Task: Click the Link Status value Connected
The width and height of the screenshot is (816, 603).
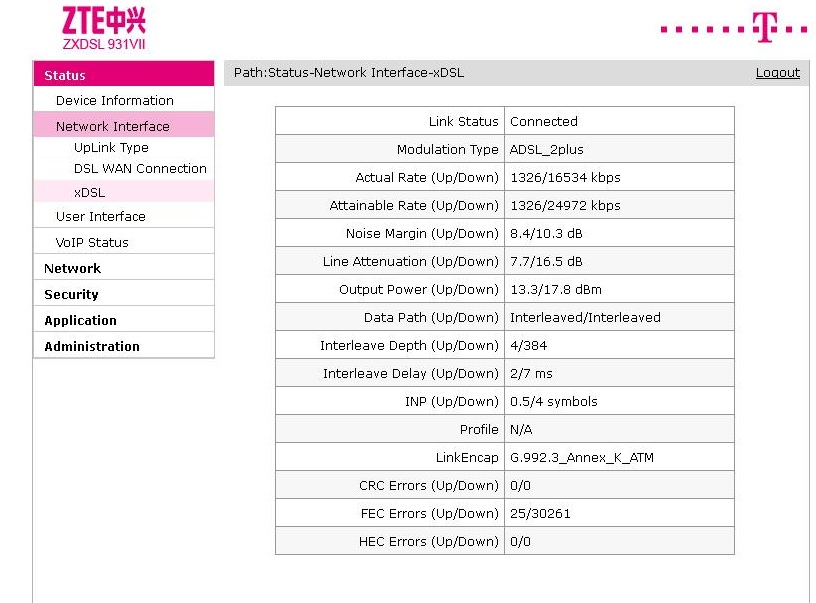Action: pos(544,121)
